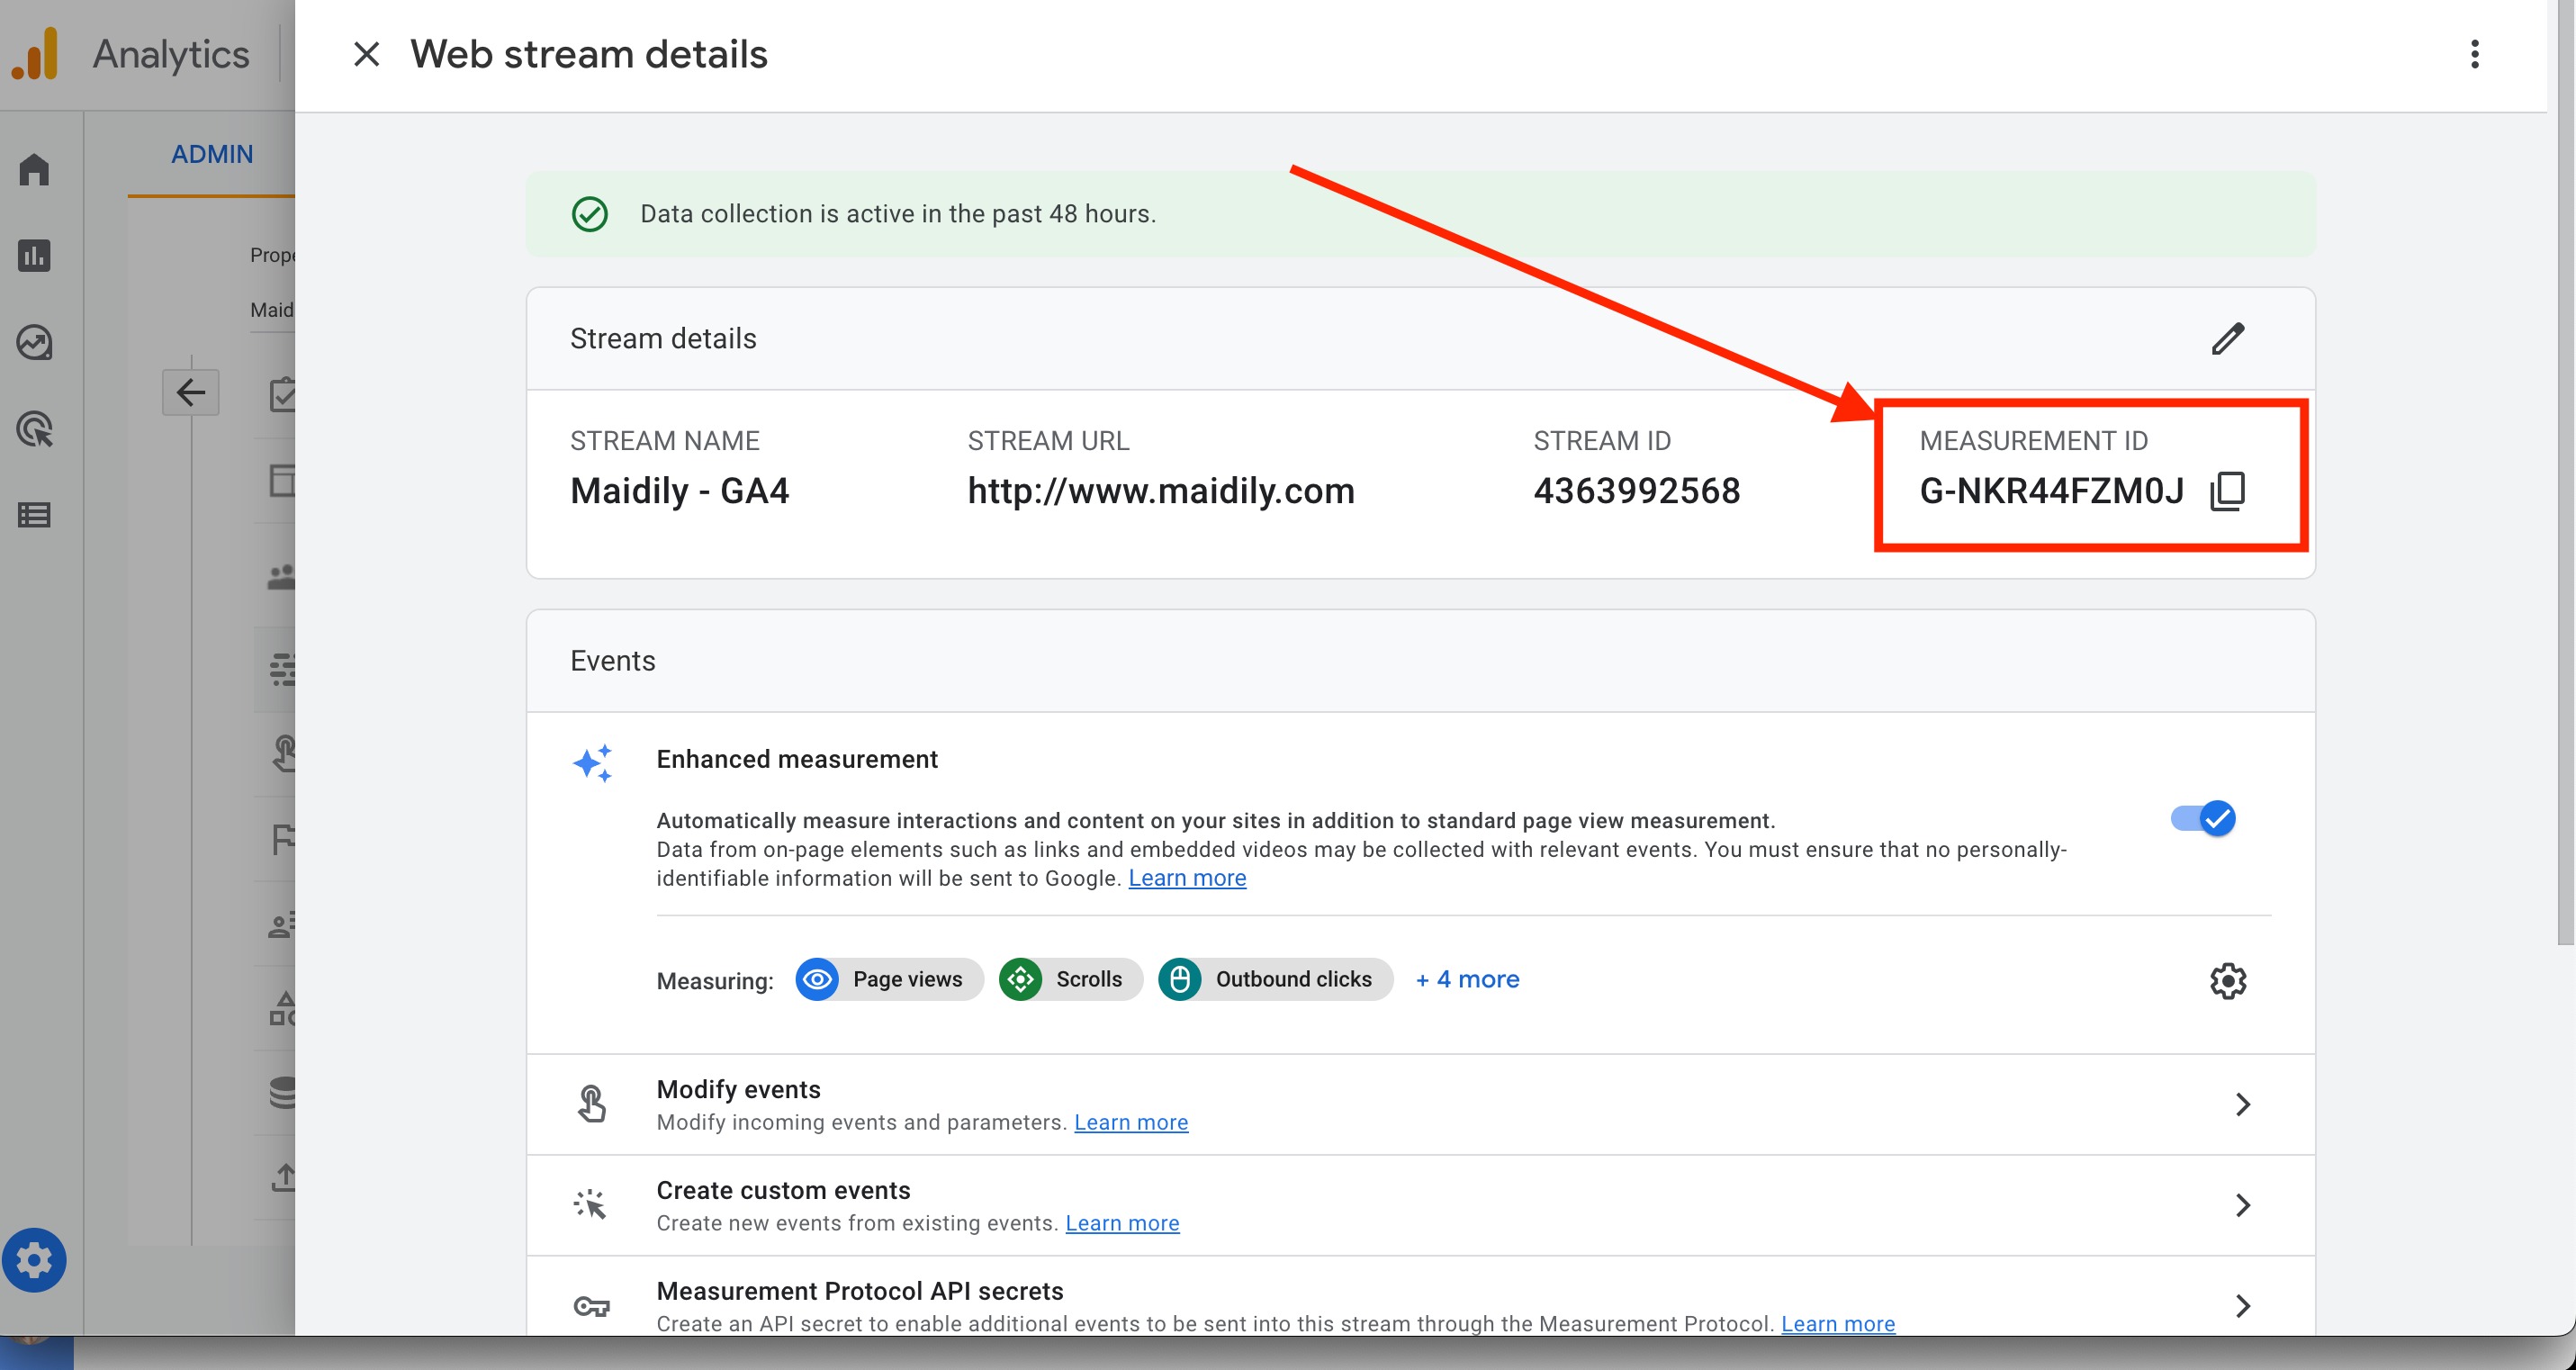Open Learn more link for Measurement Protocol
The width and height of the screenshot is (2576, 1370).
[1838, 1324]
